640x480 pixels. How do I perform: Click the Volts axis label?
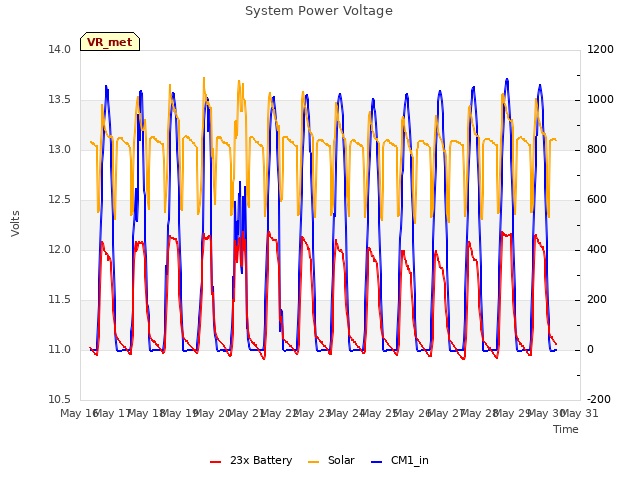(15, 224)
